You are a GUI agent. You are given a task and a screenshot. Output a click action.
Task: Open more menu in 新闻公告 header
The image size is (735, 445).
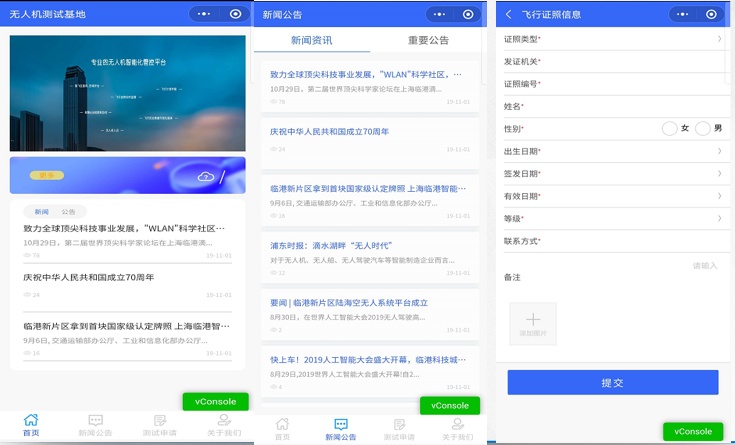point(439,15)
